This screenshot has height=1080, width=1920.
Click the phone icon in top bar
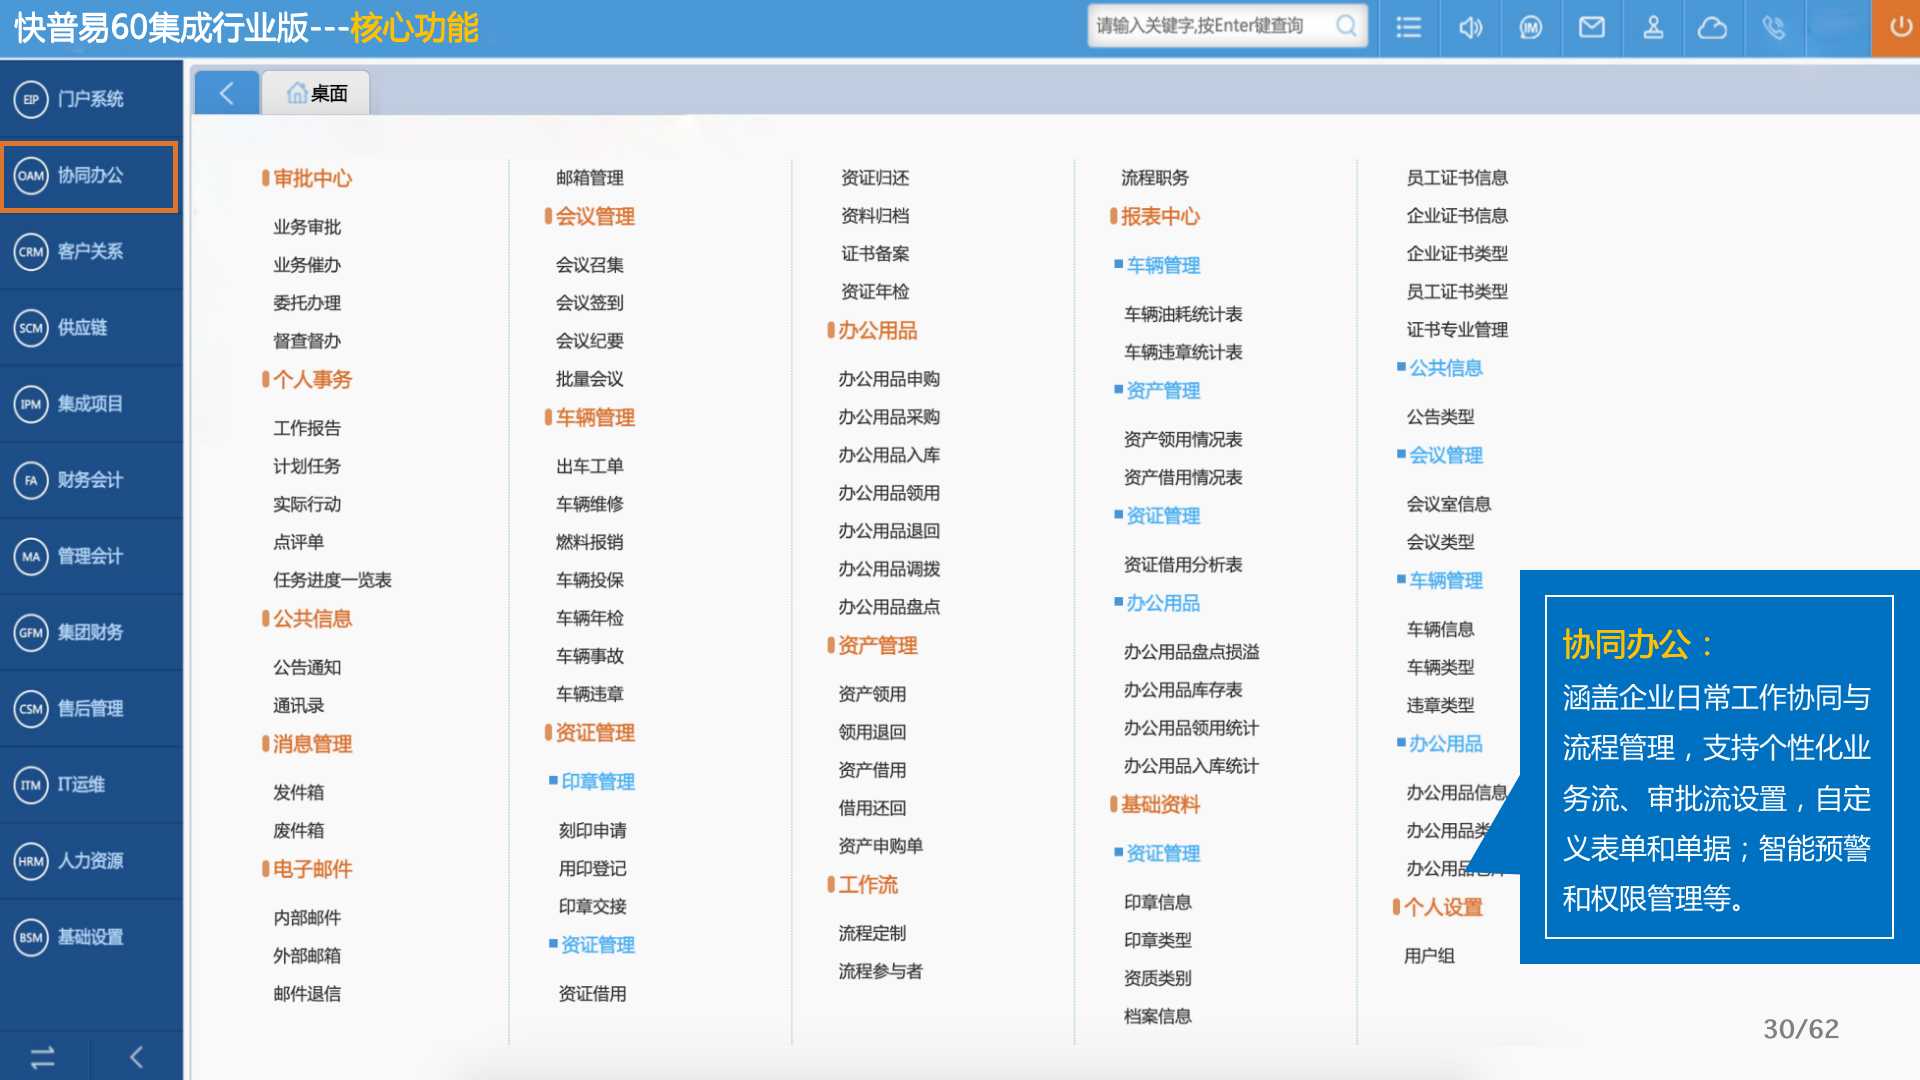point(1774,27)
